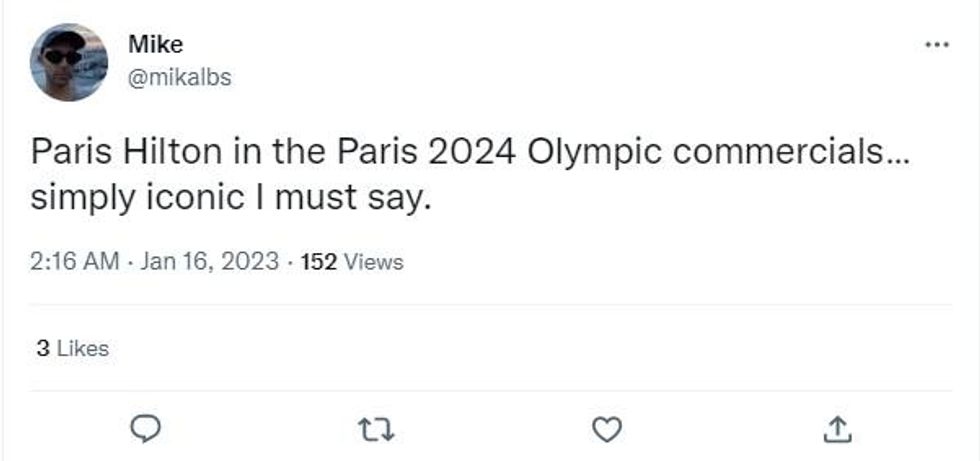Click the number 152 in the view count

[319, 262]
